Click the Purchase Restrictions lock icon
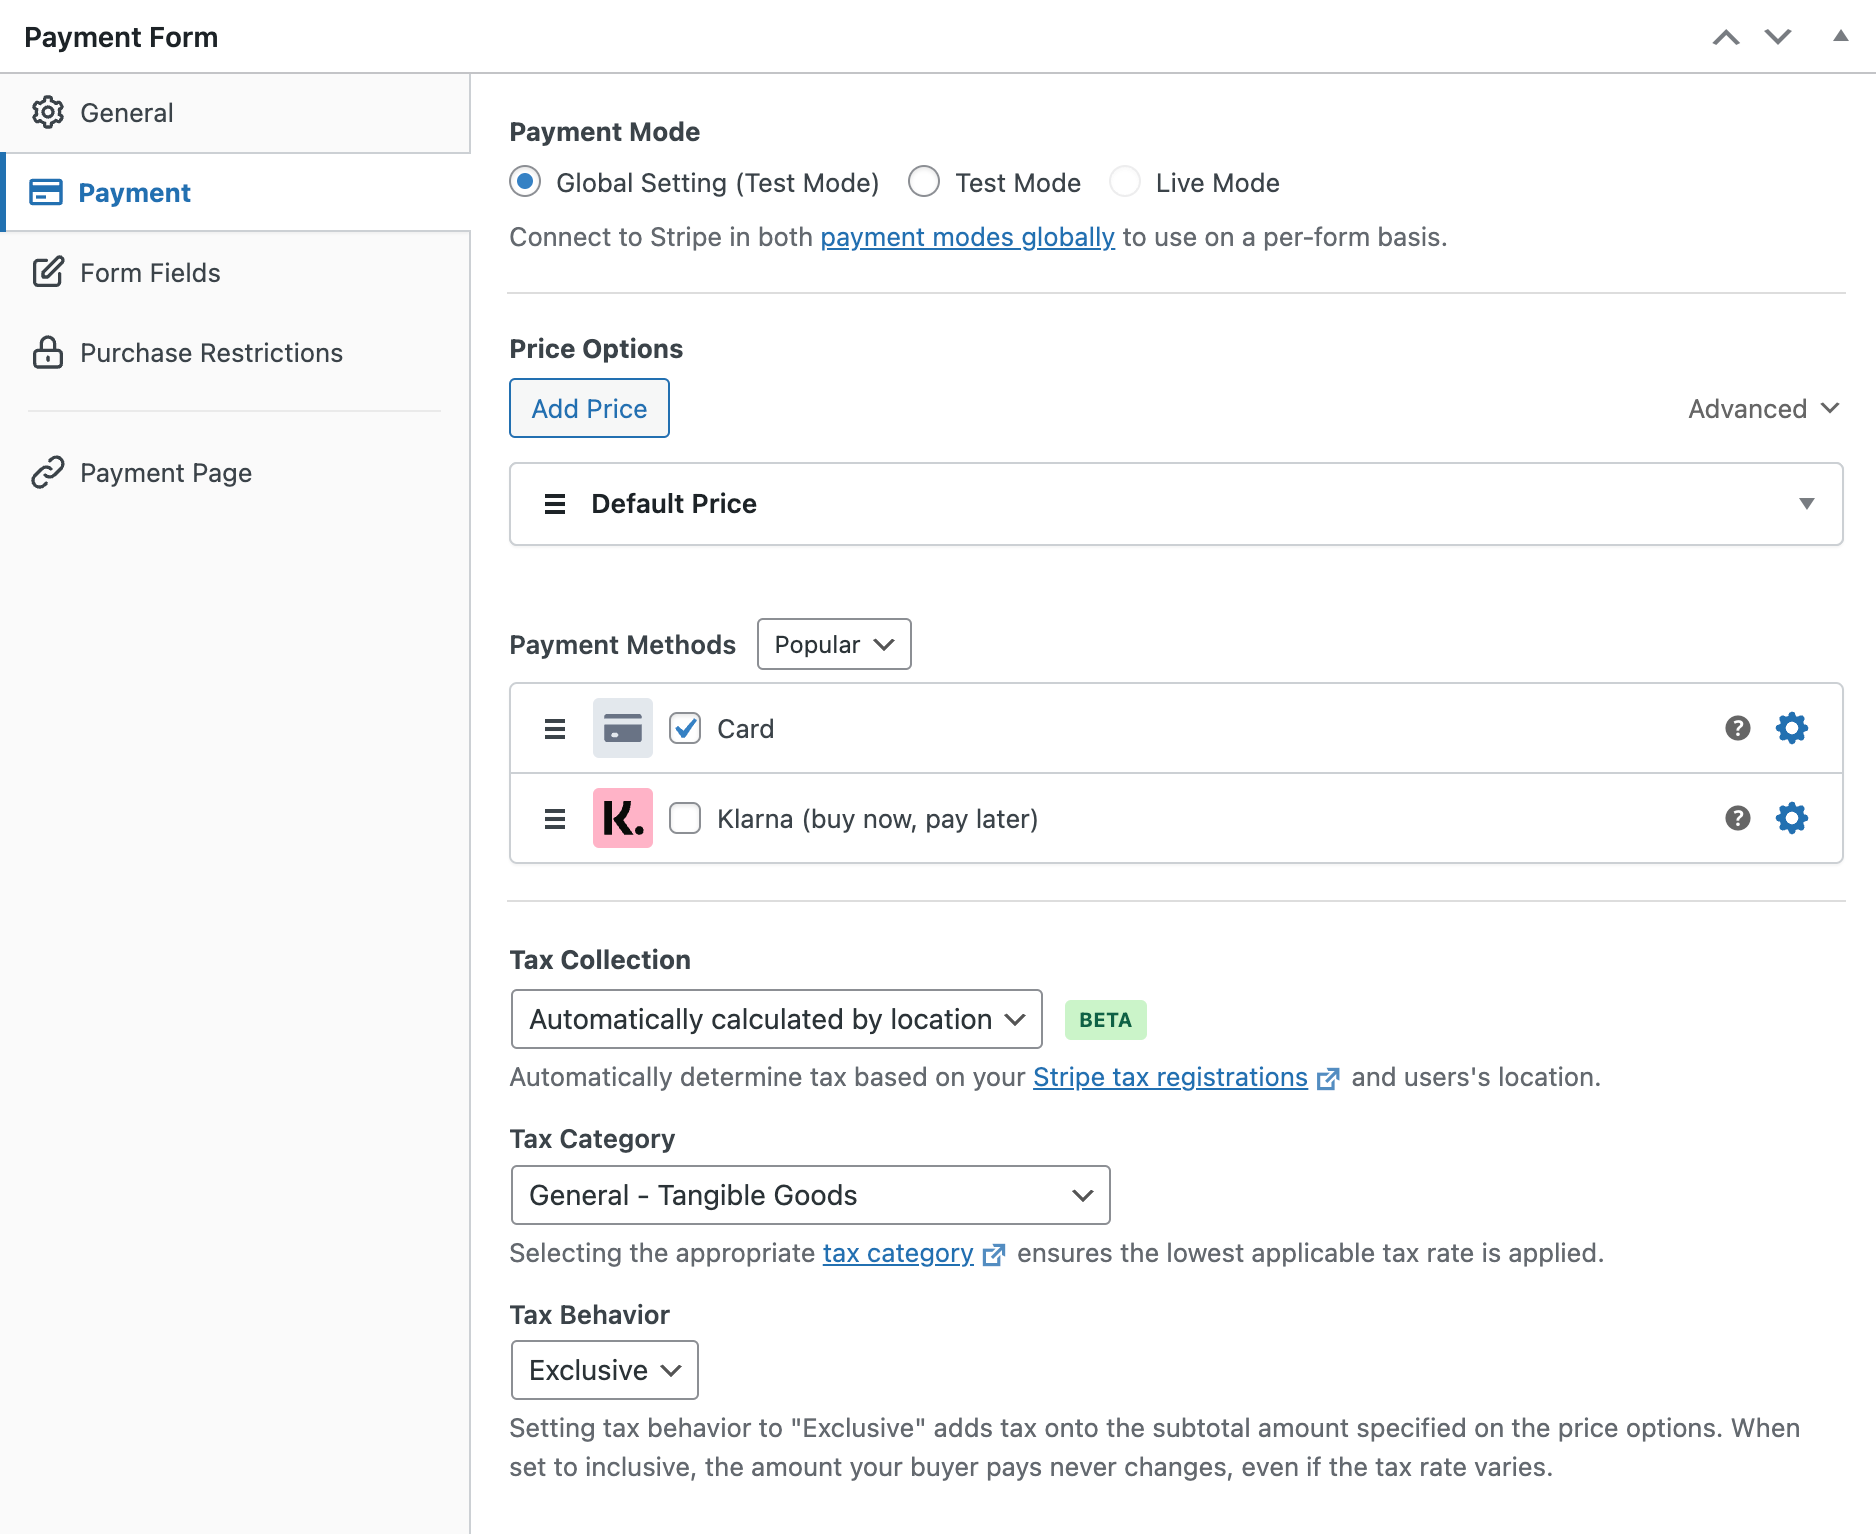Screen dimensions: 1876x1534 48,352
